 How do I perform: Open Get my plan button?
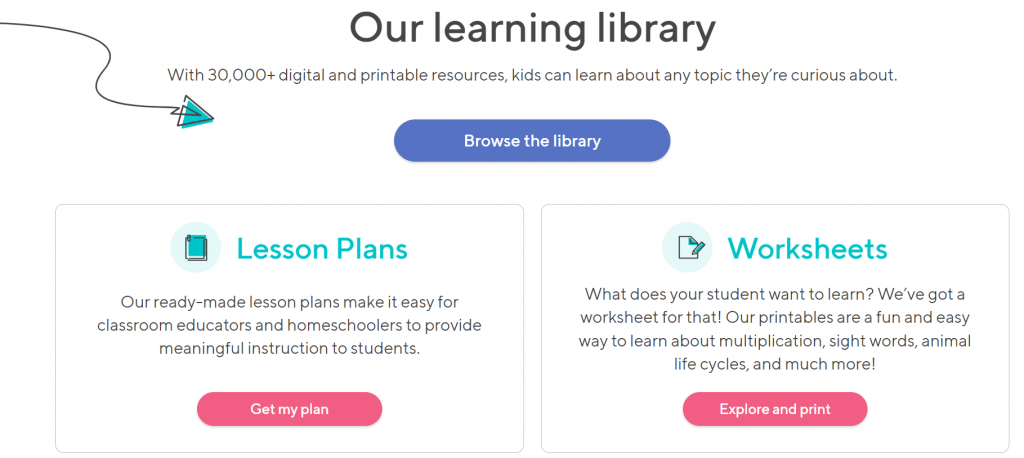289,409
